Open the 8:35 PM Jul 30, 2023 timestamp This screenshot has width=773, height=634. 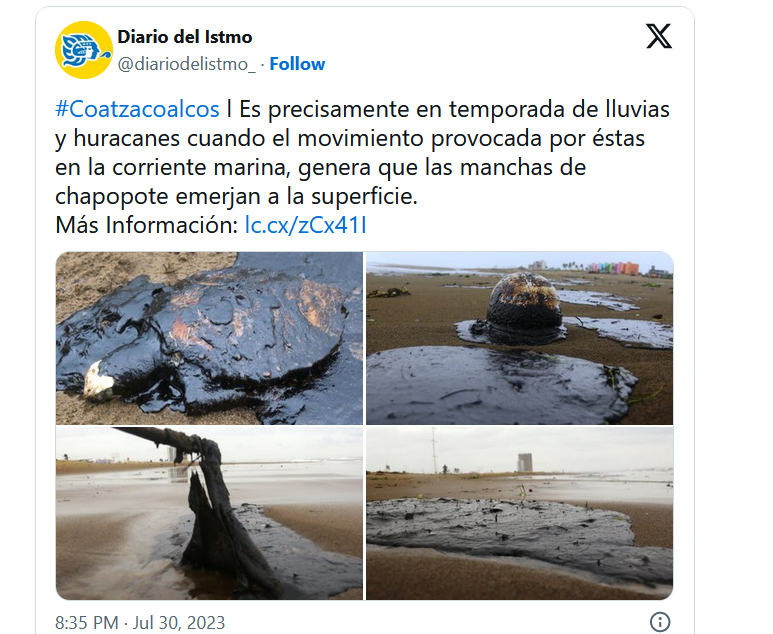point(140,623)
